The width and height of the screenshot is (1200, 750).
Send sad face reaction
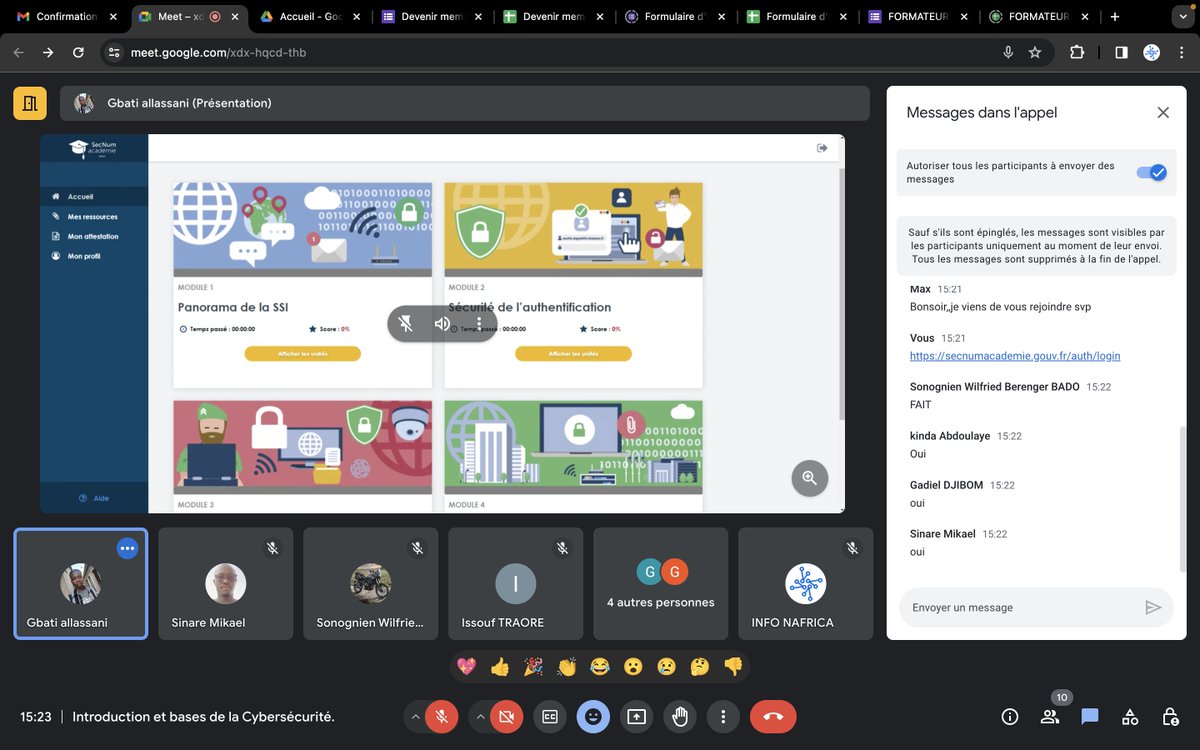(667, 666)
